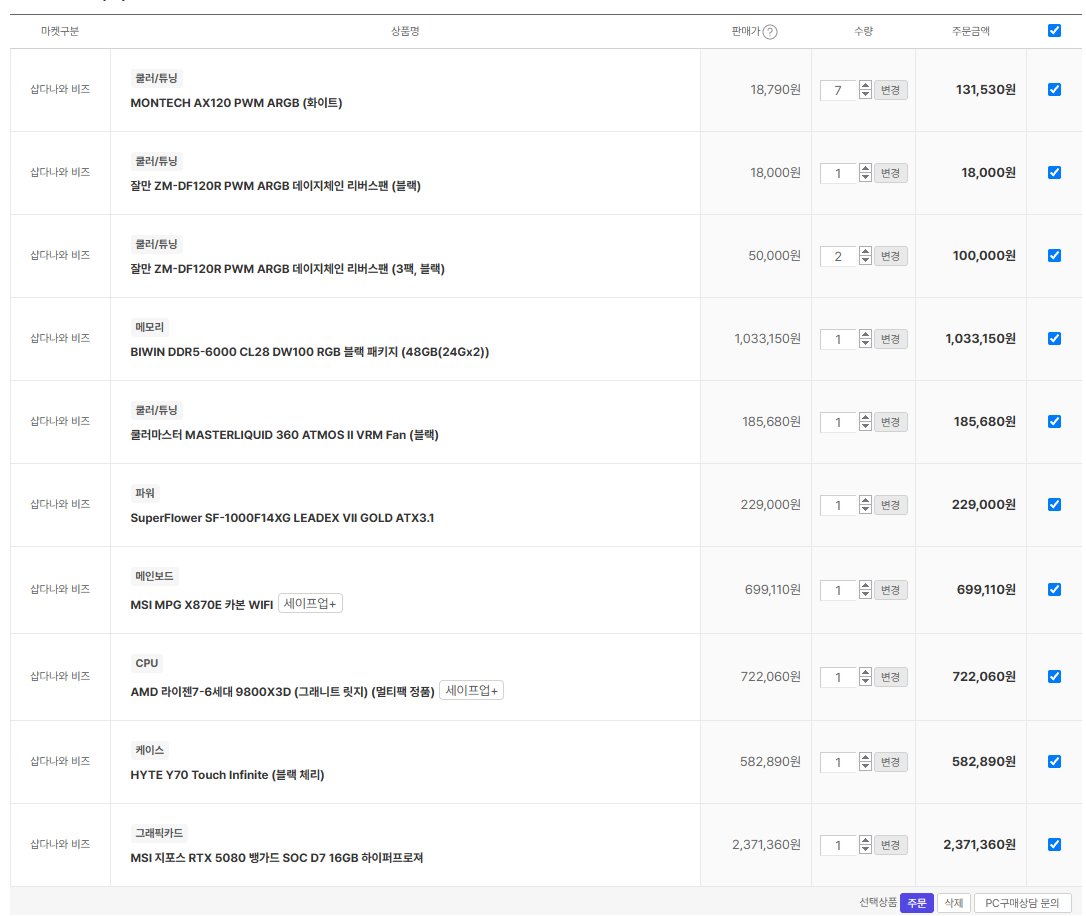This screenshot has width=1086, height=916.
Task: Click quantity stepper for HYTE Y70 case
Action: pos(865,762)
